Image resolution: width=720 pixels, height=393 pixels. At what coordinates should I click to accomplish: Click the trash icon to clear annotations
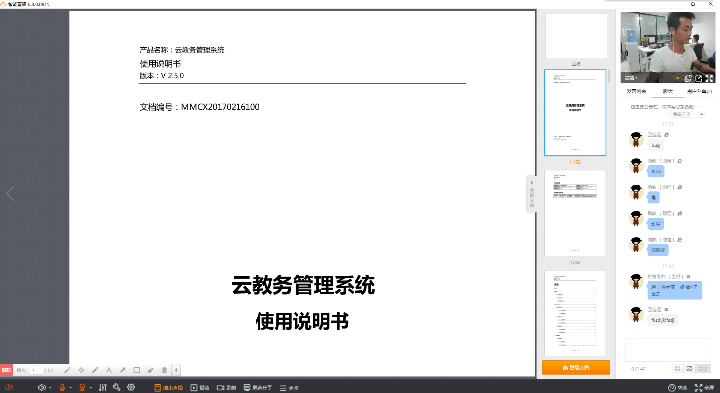pos(164,370)
